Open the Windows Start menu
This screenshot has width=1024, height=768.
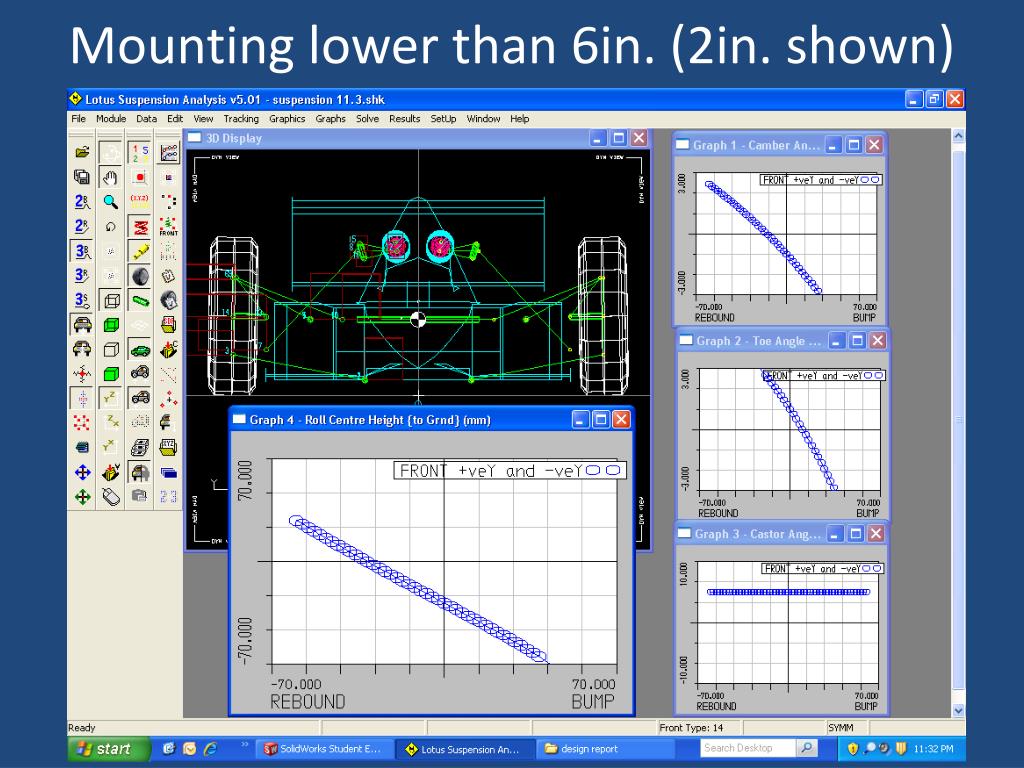pyautogui.click(x=108, y=749)
